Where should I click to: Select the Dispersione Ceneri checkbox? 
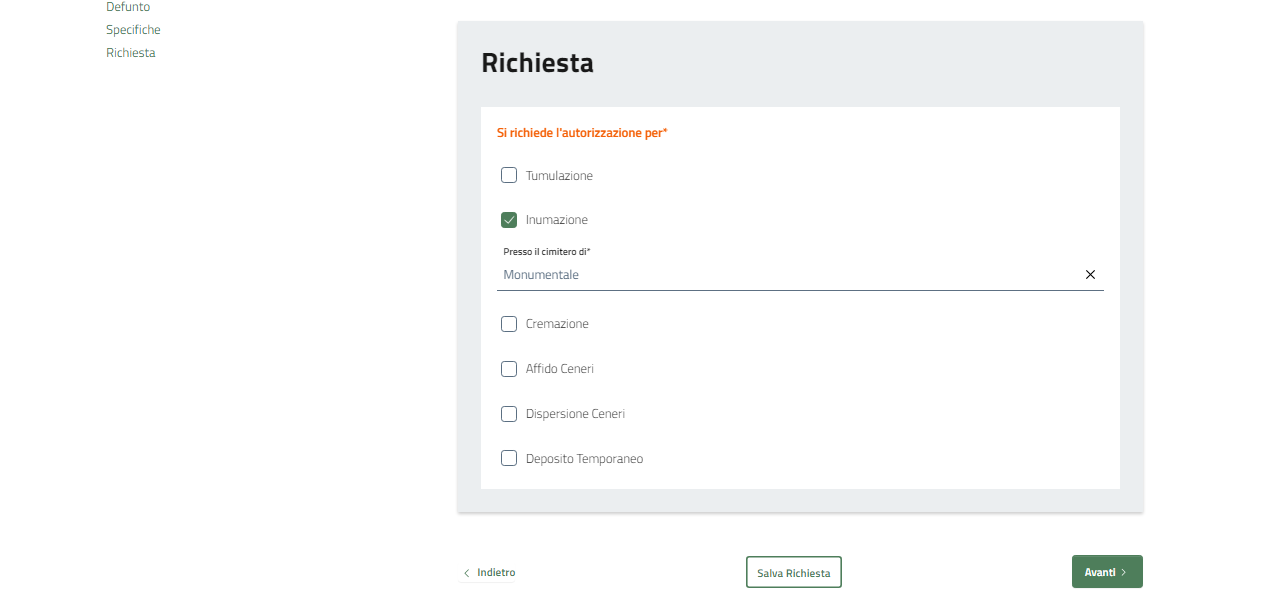(x=509, y=414)
